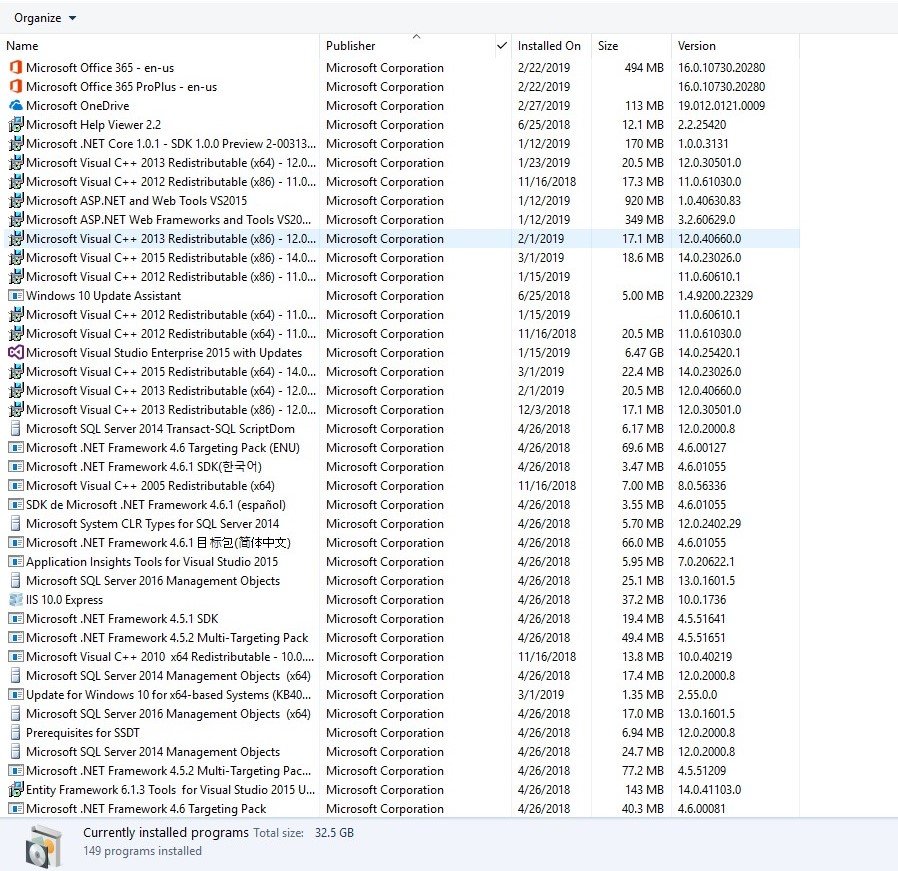The image size is (898, 871).
Task: Click the .NET Core 1.0.1 SDK icon
Action: 16,143
